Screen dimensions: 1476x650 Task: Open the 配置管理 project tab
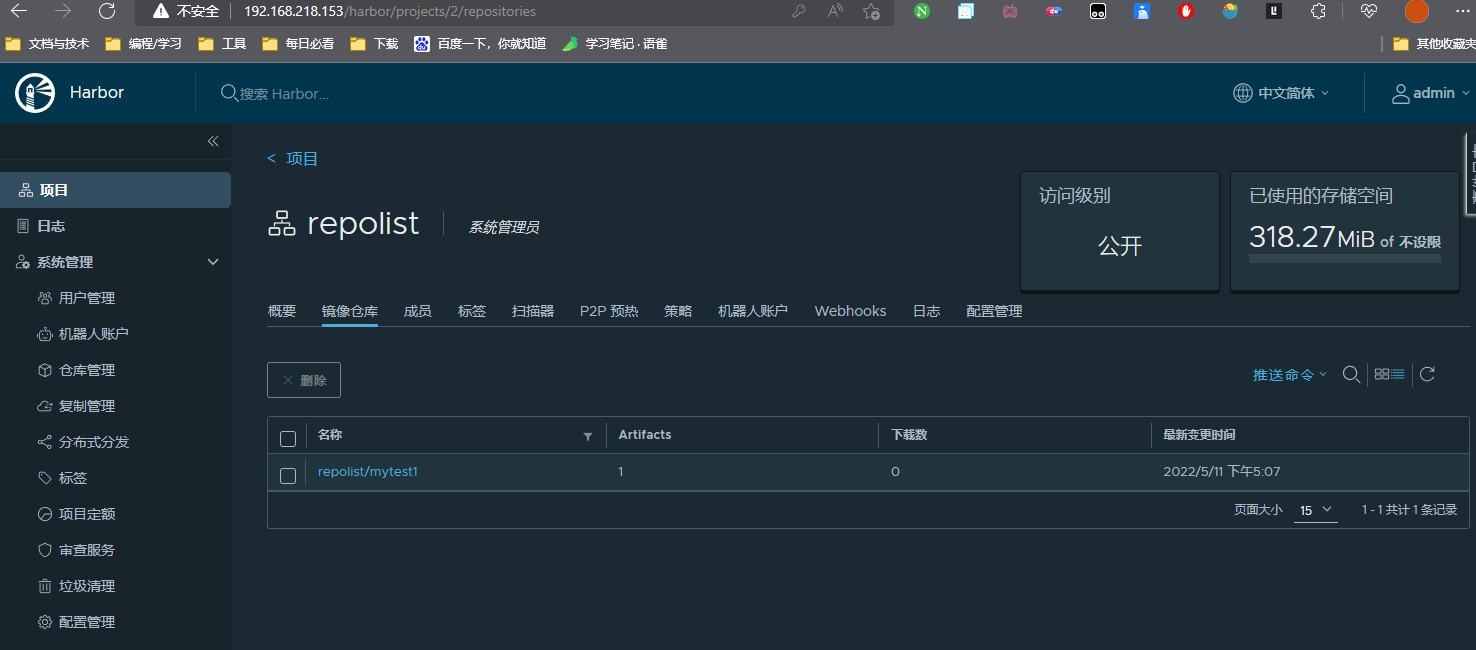point(994,311)
